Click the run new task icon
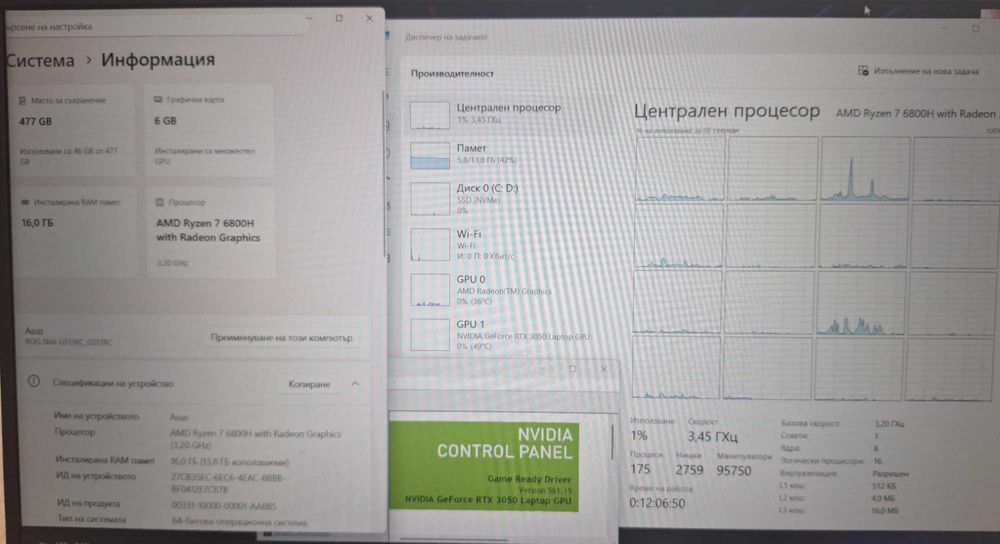 tap(863, 70)
